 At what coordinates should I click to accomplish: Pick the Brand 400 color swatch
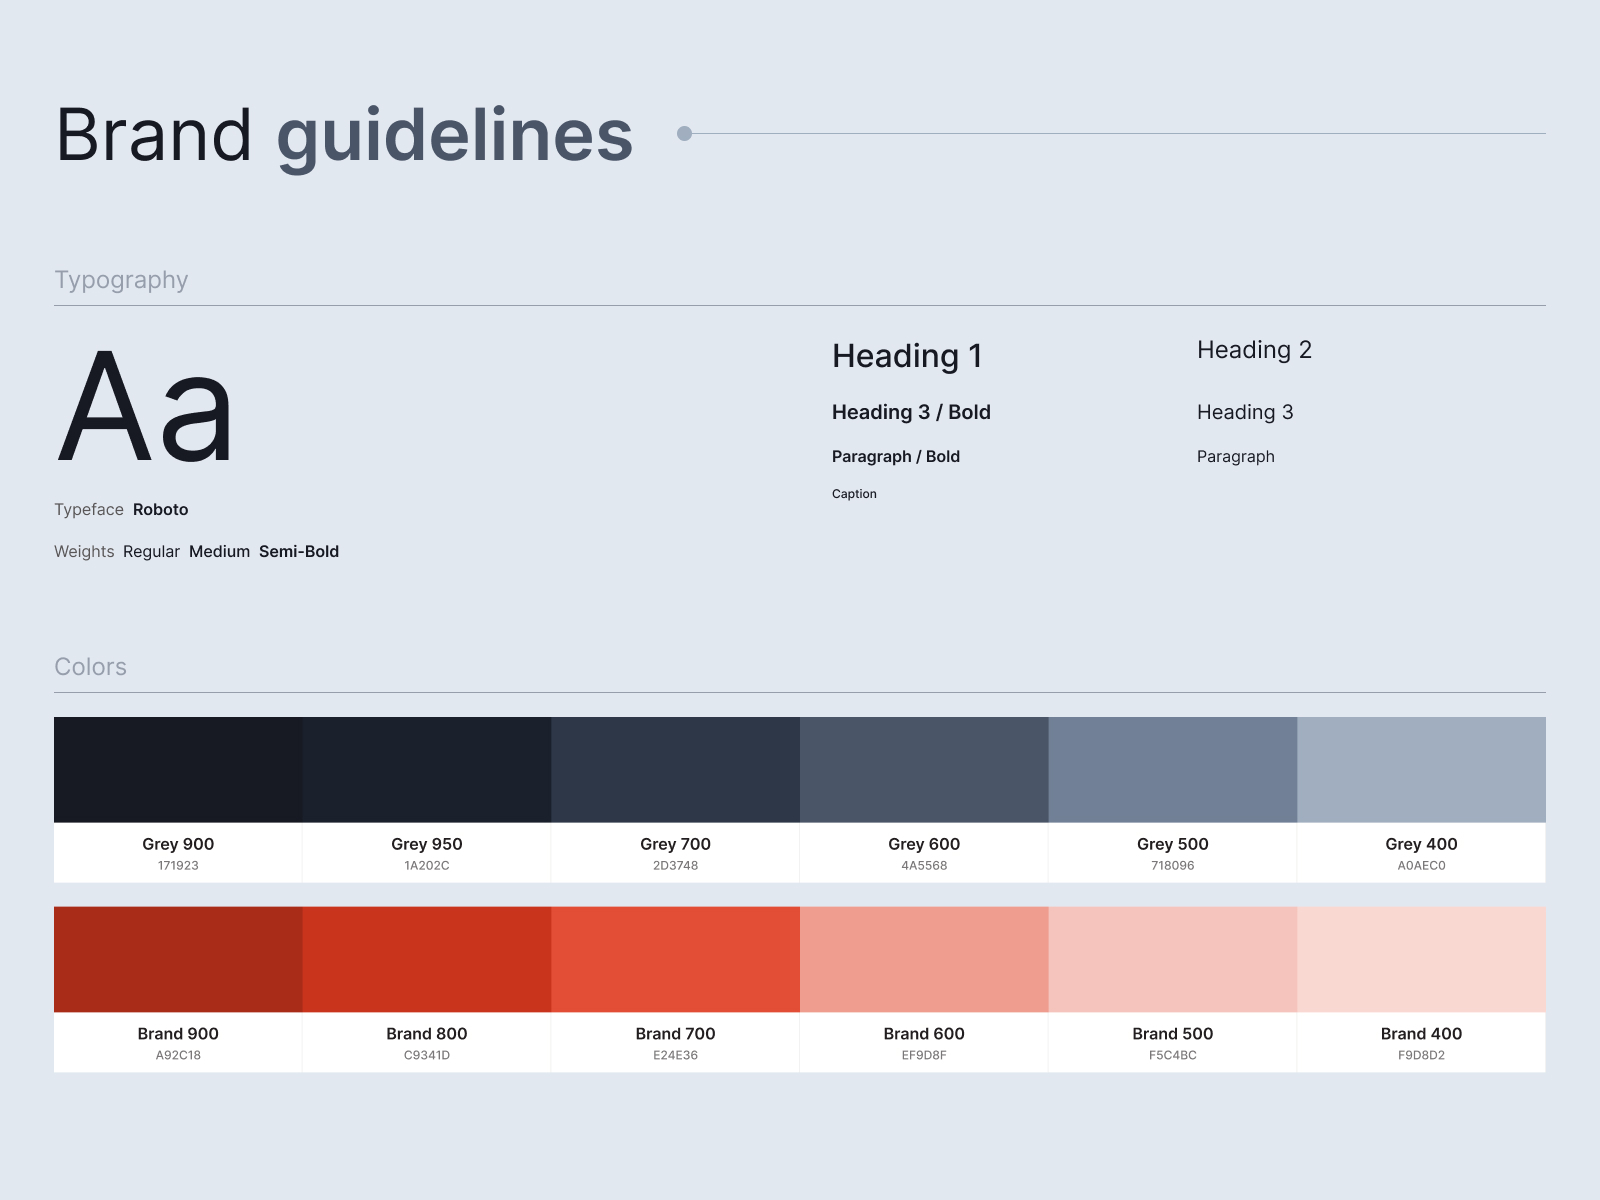point(1421,959)
